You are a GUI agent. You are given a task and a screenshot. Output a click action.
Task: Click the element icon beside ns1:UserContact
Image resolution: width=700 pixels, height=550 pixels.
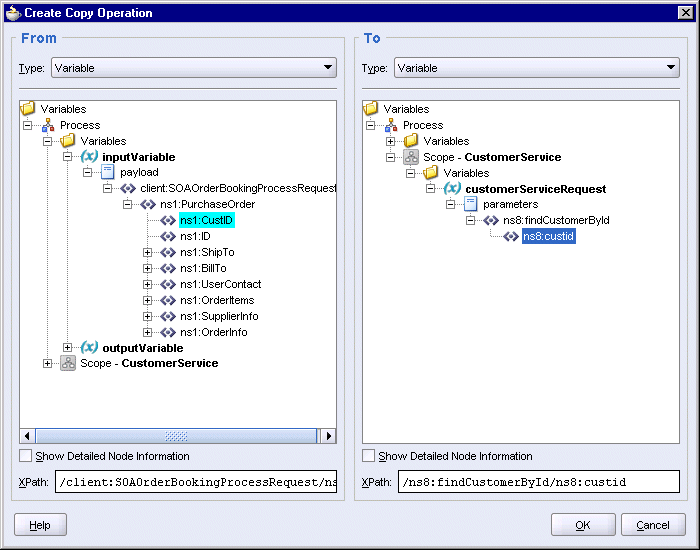click(x=168, y=284)
